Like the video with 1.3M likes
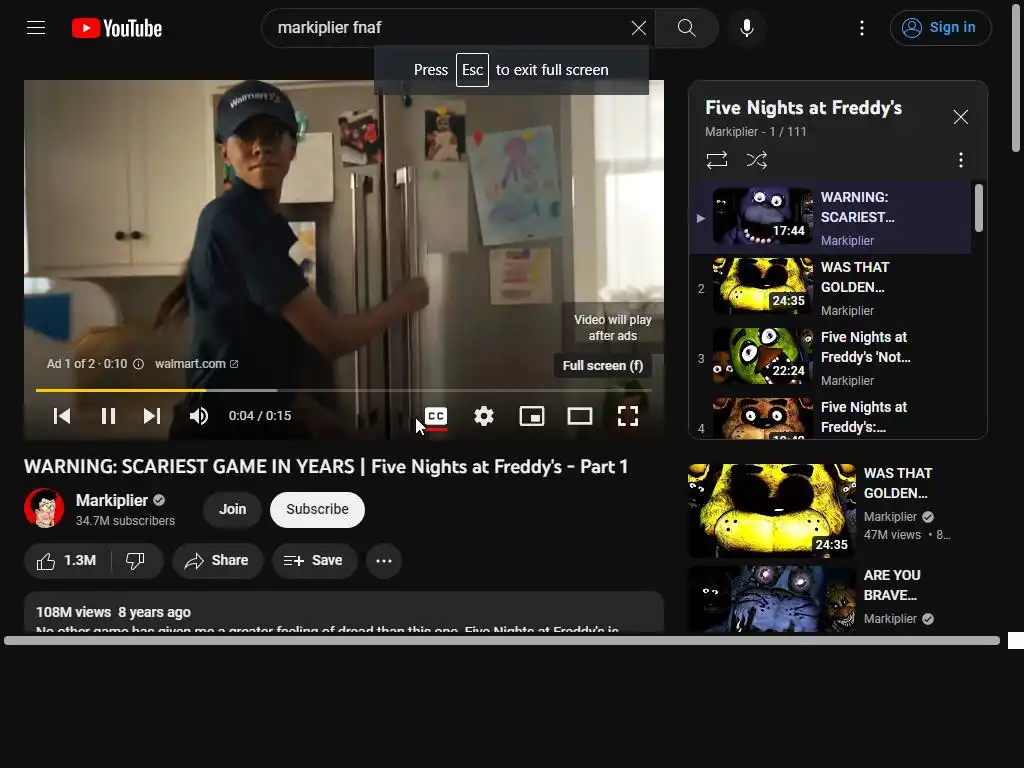 [67, 560]
